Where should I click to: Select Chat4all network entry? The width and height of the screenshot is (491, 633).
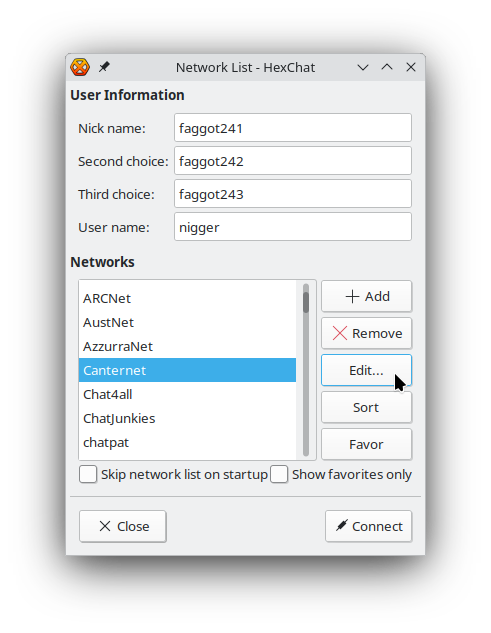[x=187, y=394]
